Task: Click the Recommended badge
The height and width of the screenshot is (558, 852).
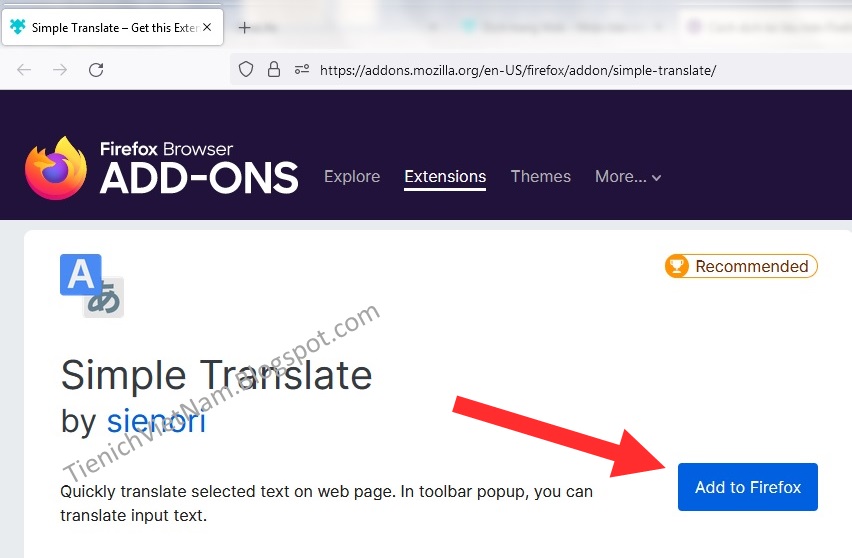Action: (741, 266)
